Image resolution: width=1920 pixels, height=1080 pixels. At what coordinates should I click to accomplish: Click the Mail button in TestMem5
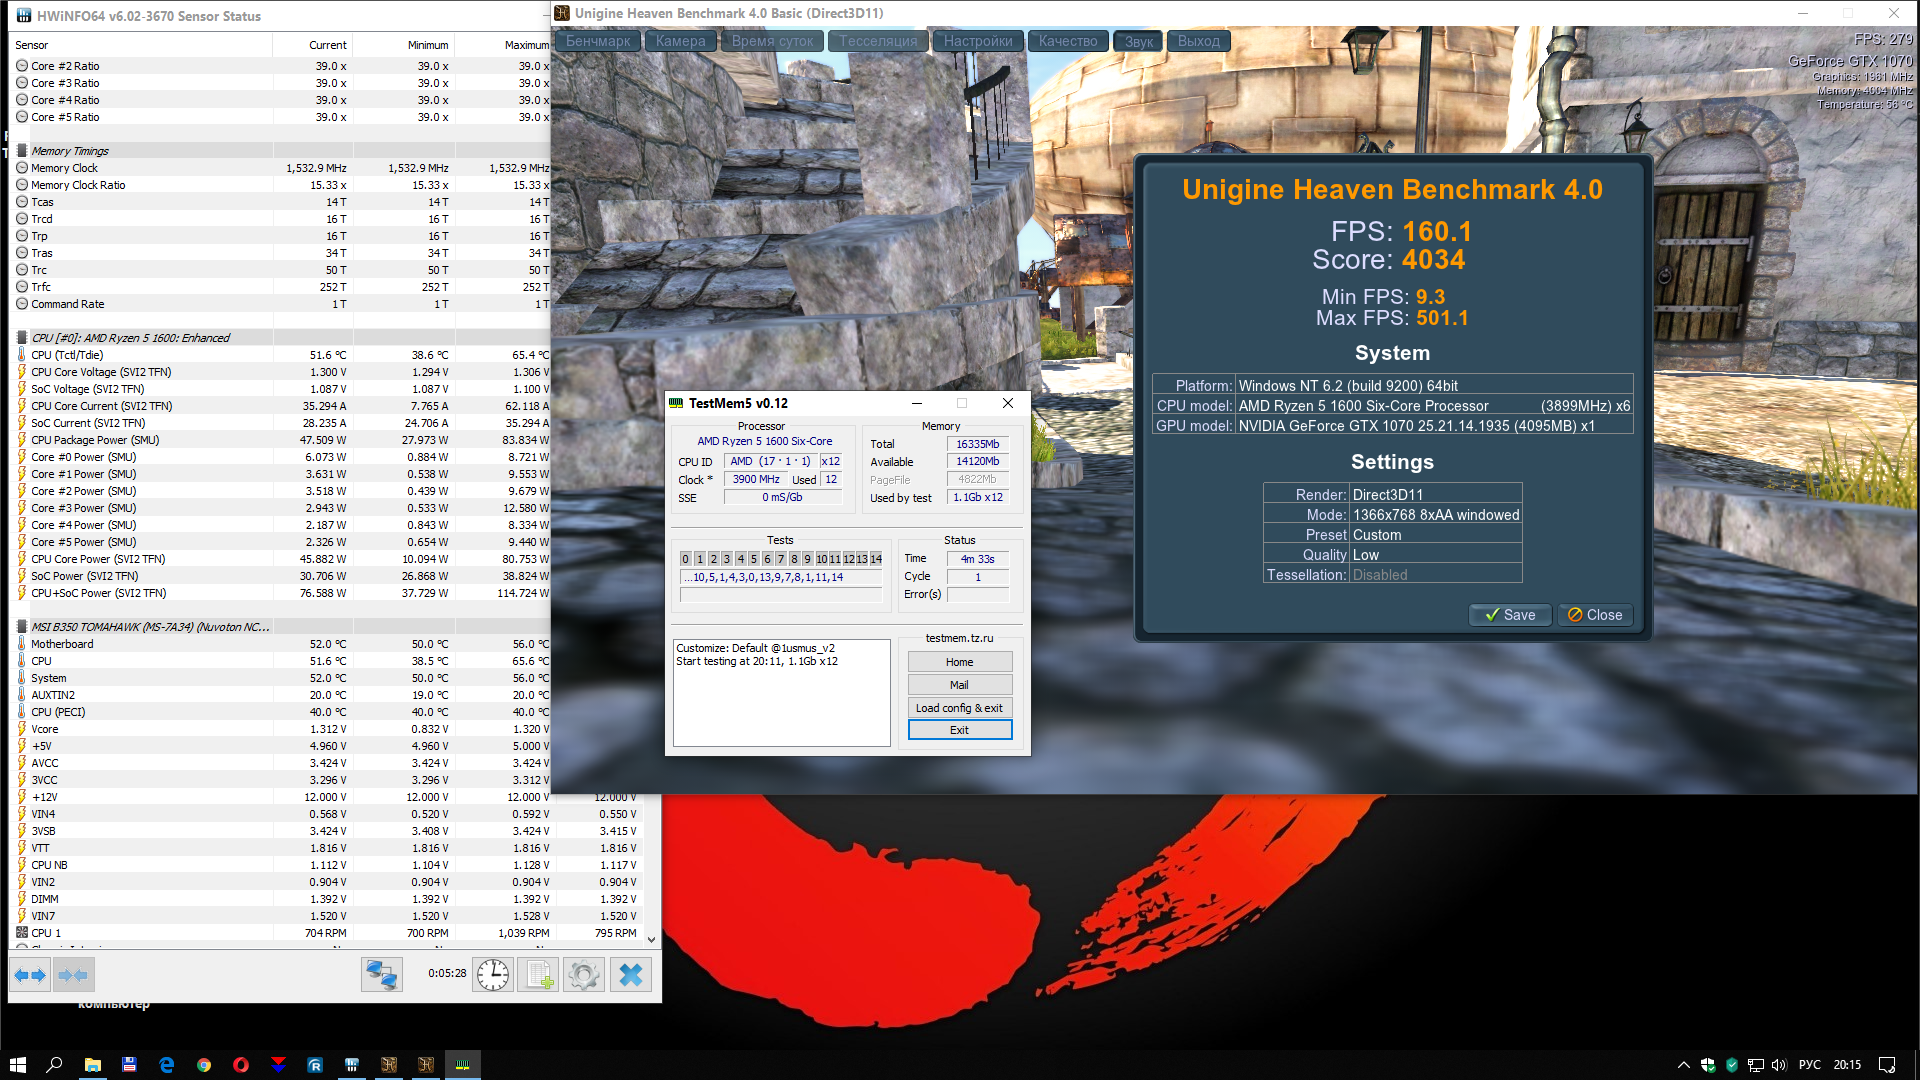click(x=959, y=685)
